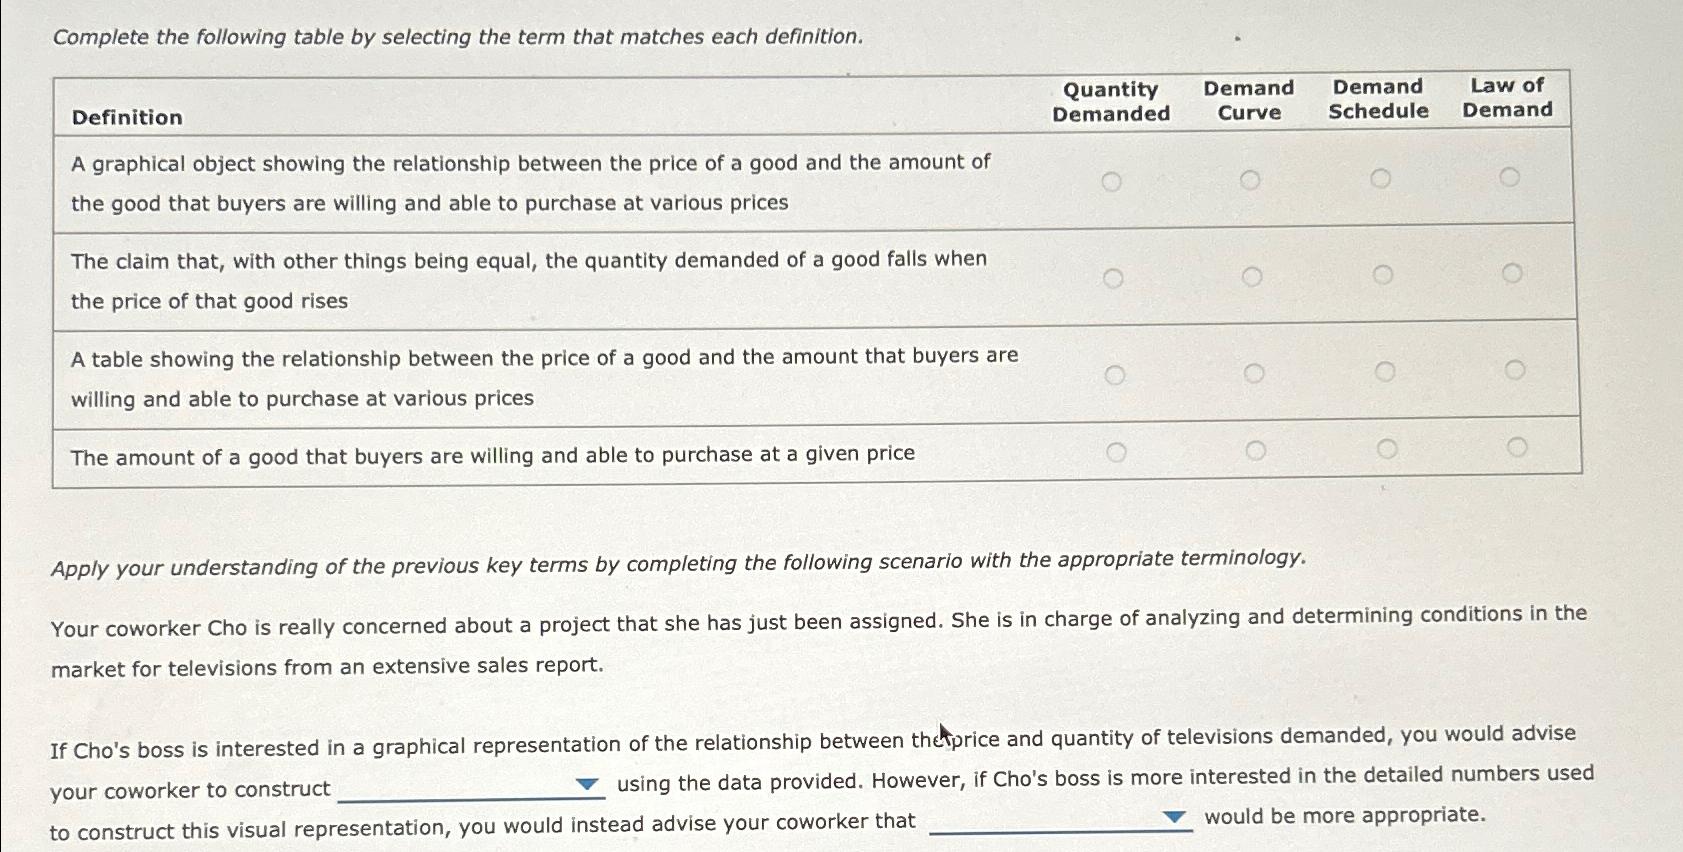Select Demand Schedule for the table-showing definition

[x=1384, y=372]
